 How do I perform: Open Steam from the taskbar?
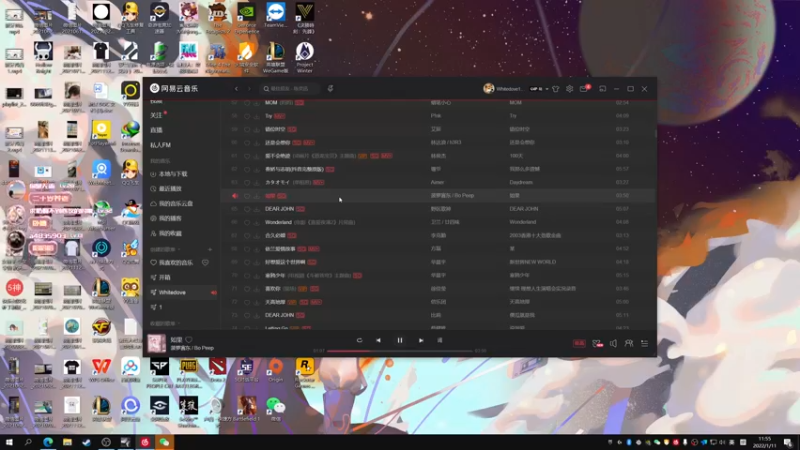[87, 442]
